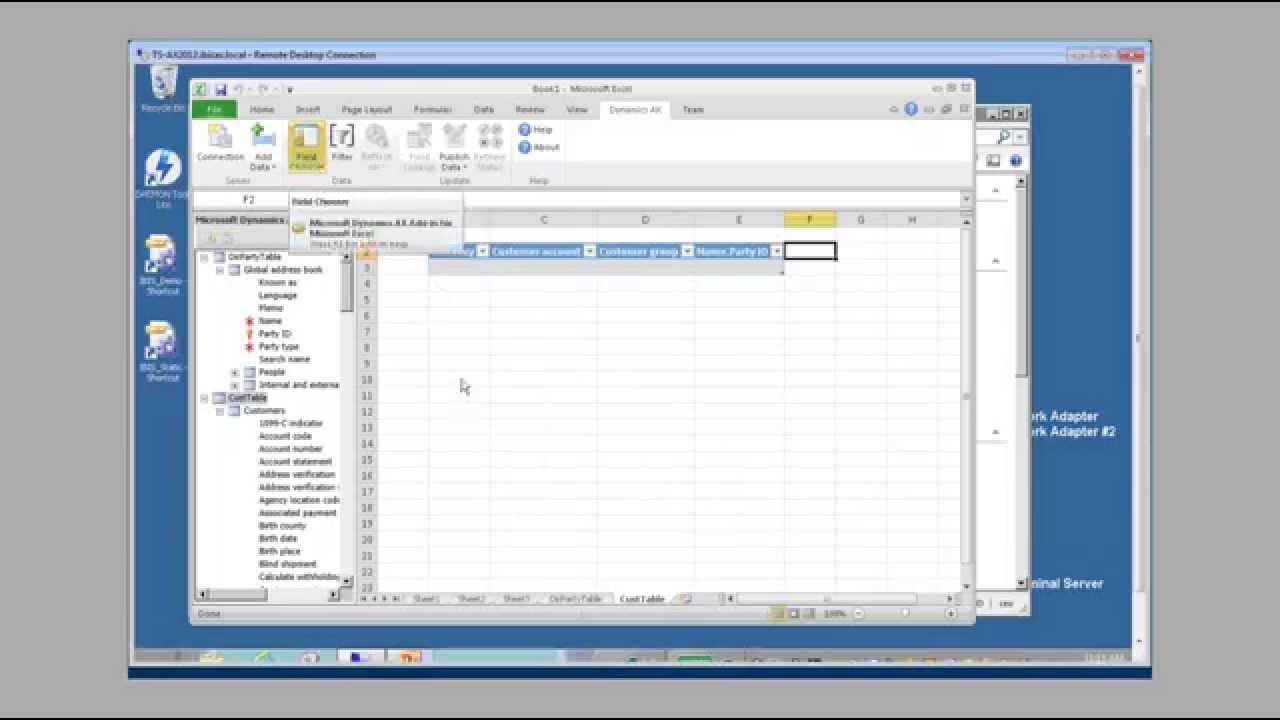
Task: Open the Customer group column filter dropdown
Action: coord(687,251)
